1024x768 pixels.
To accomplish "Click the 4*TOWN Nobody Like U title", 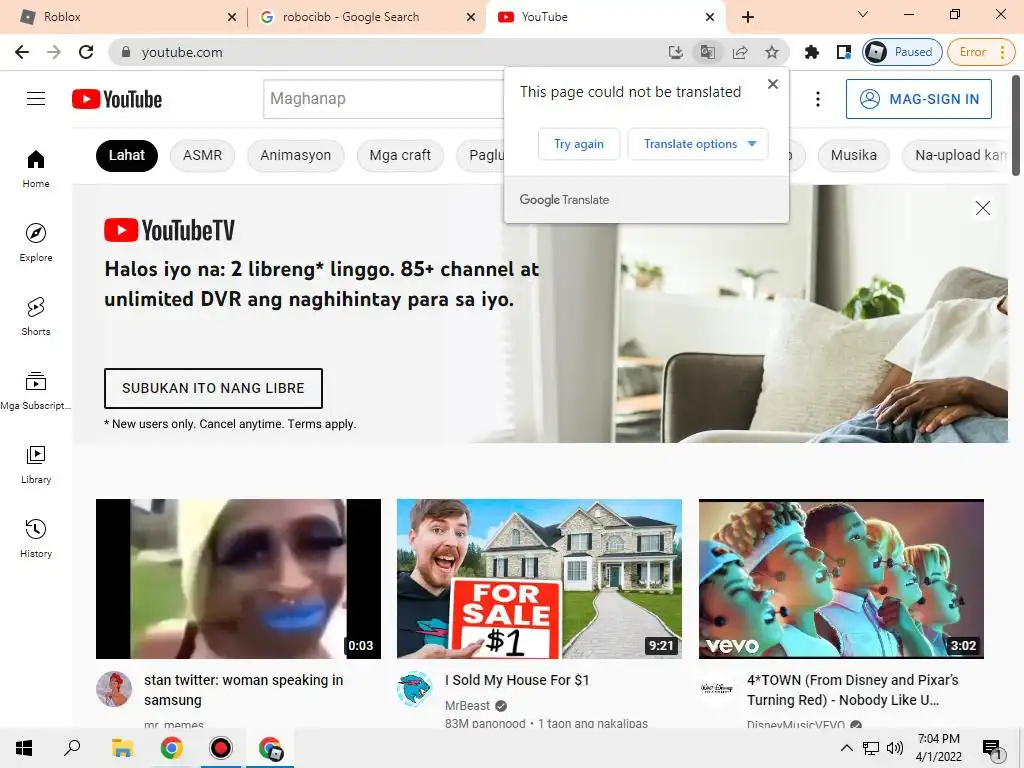I will click(x=853, y=690).
